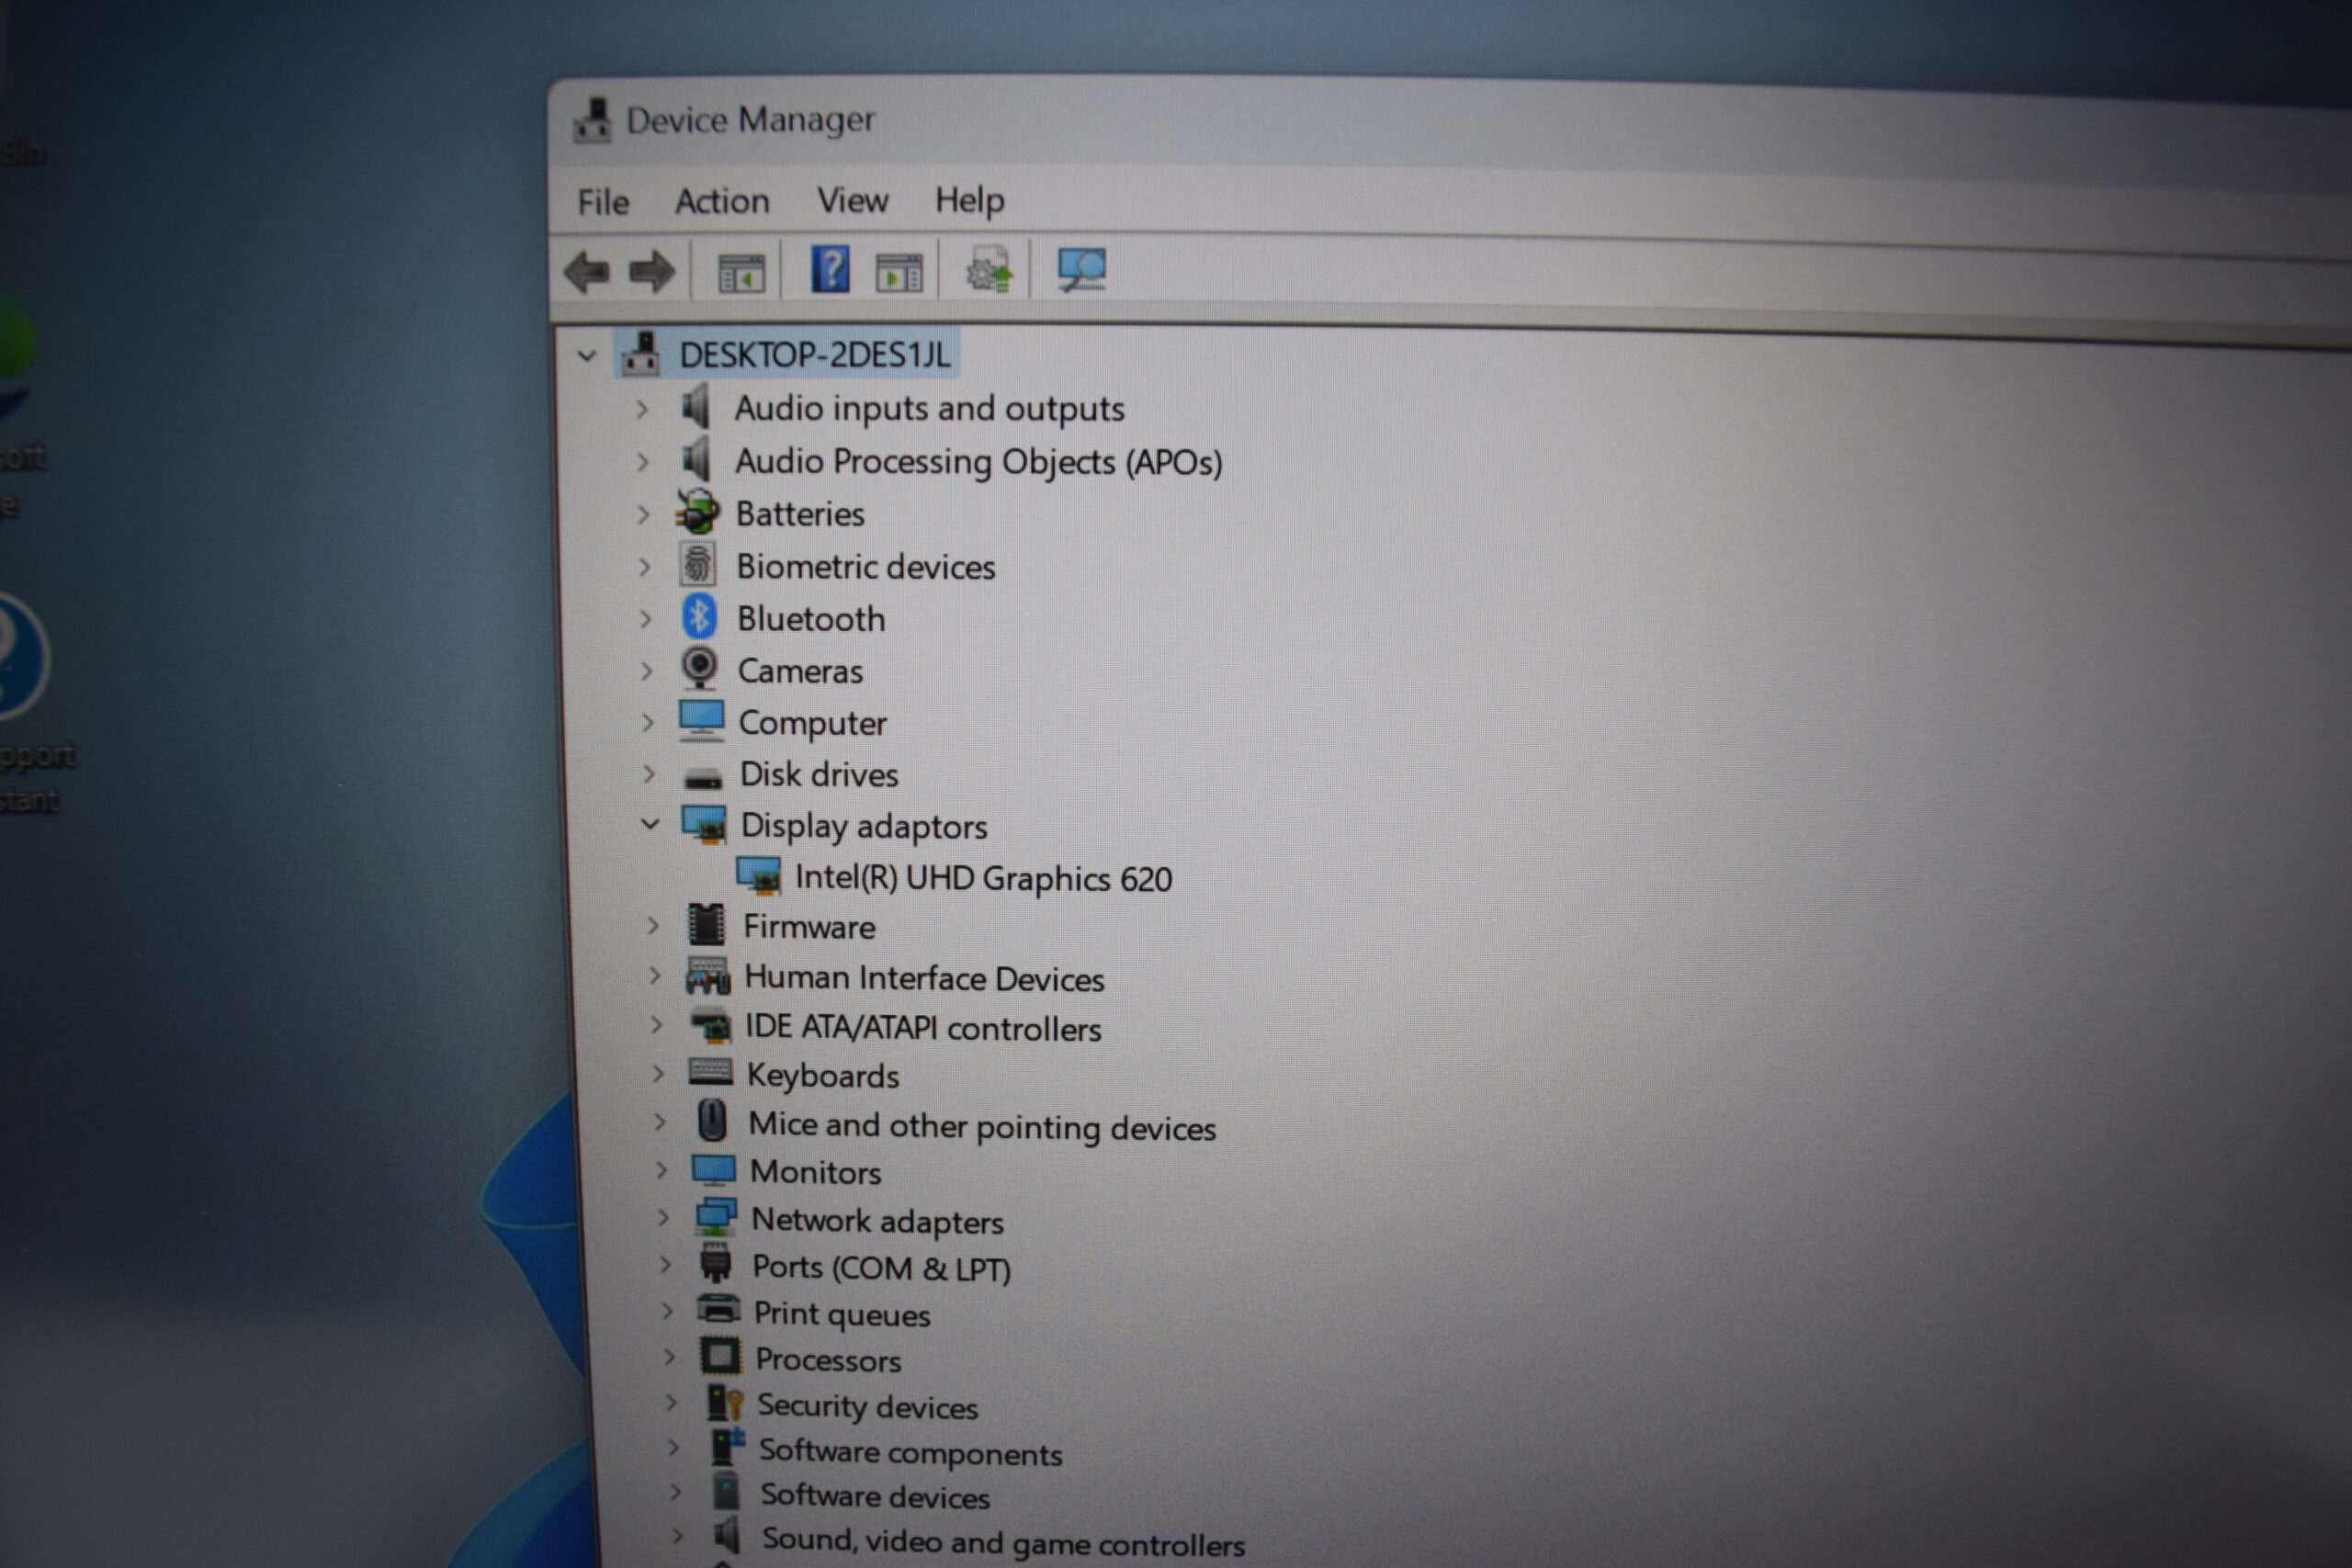Image resolution: width=2352 pixels, height=1568 pixels.
Task: Select the Biometric devices label
Action: (x=866, y=567)
